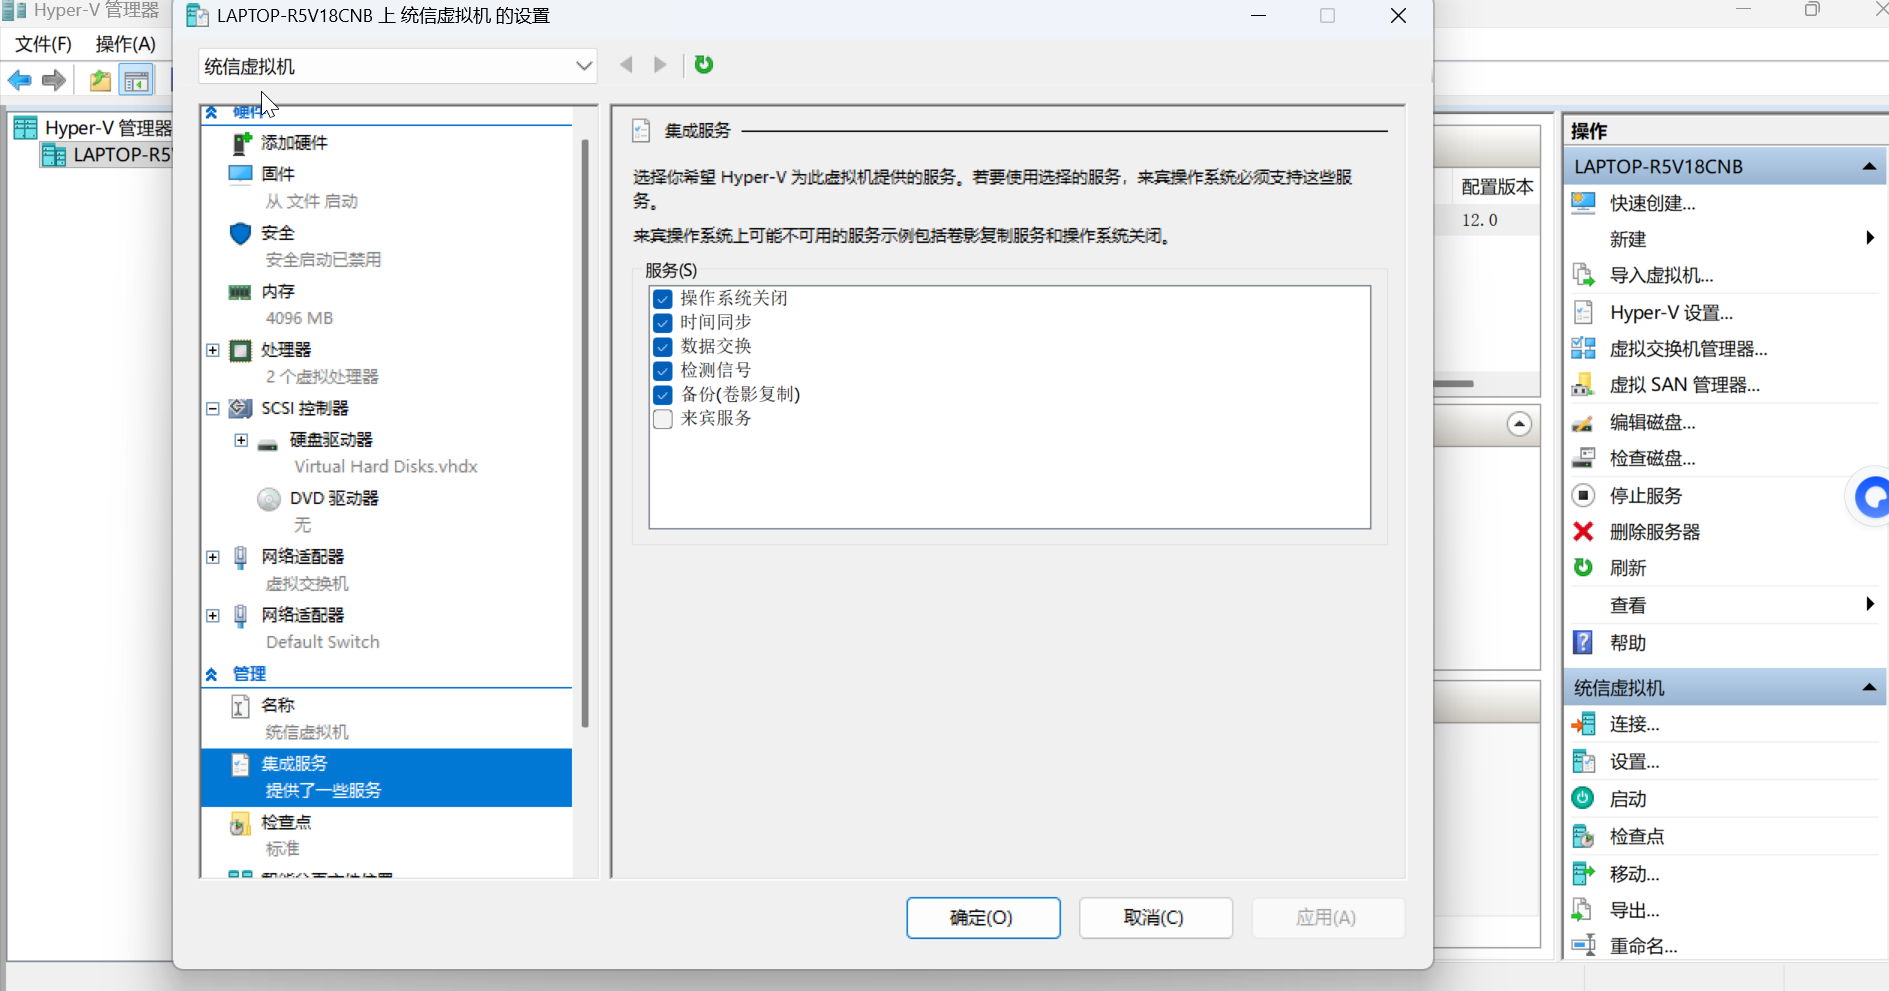
Task: Uncheck the 时间同步 service
Action: [662, 323]
